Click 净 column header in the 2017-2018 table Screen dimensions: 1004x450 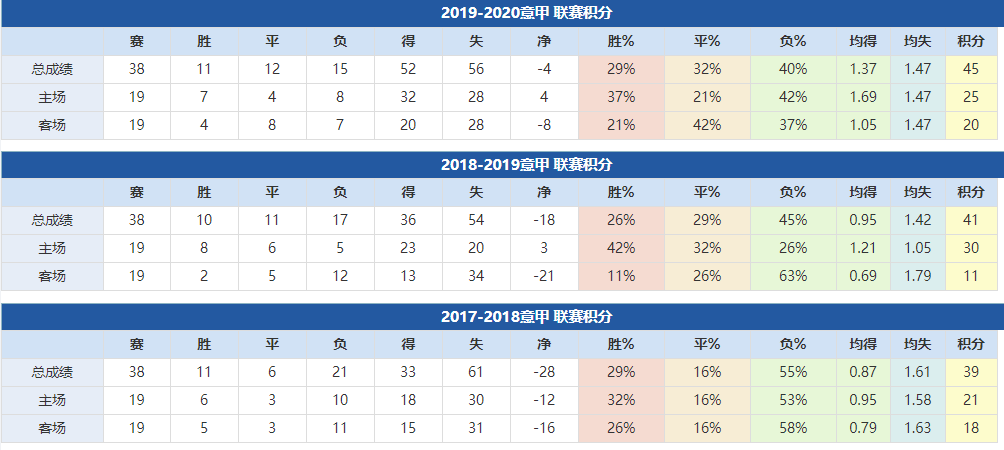[x=544, y=345]
